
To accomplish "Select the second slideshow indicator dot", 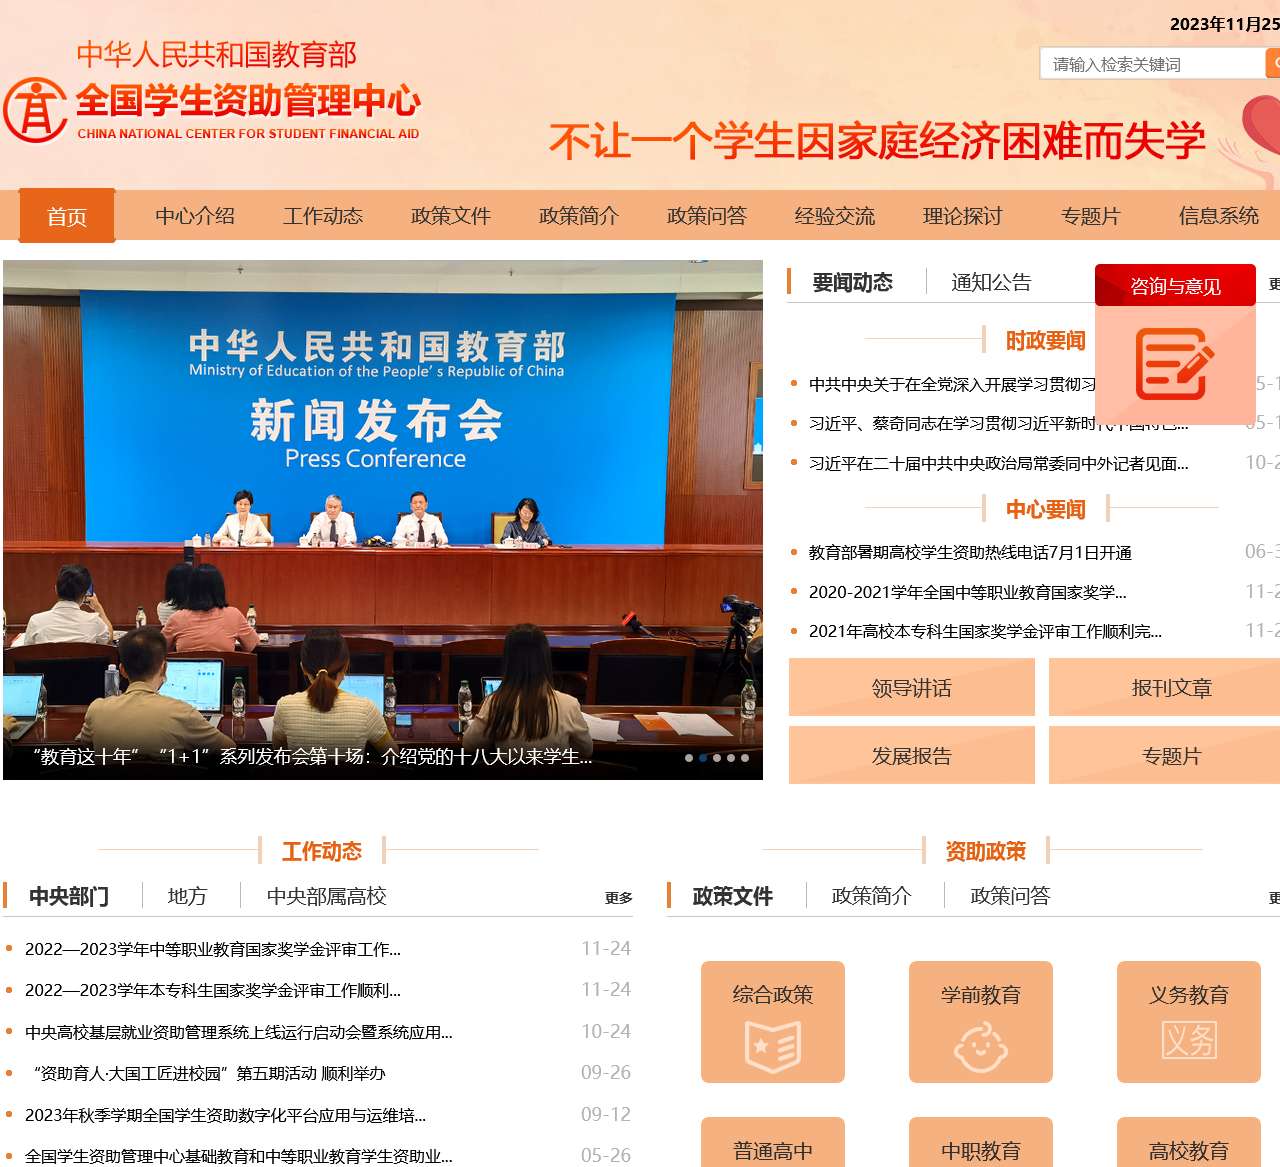I will (703, 758).
